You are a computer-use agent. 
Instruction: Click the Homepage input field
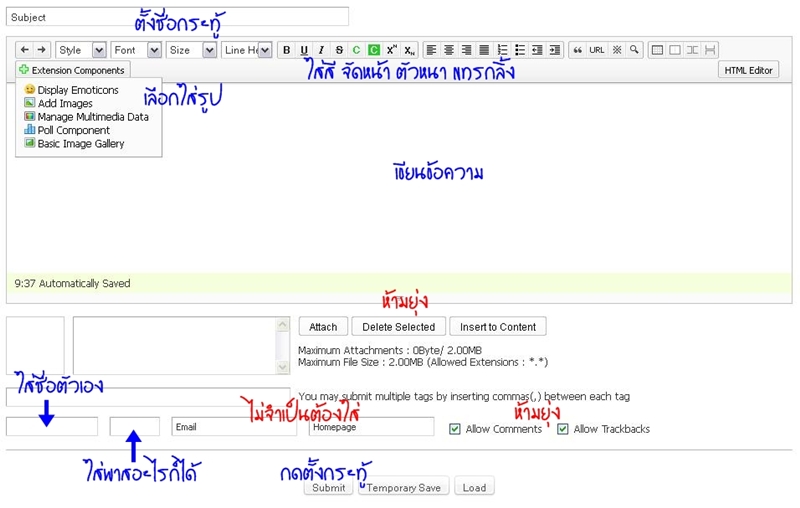coord(371,426)
